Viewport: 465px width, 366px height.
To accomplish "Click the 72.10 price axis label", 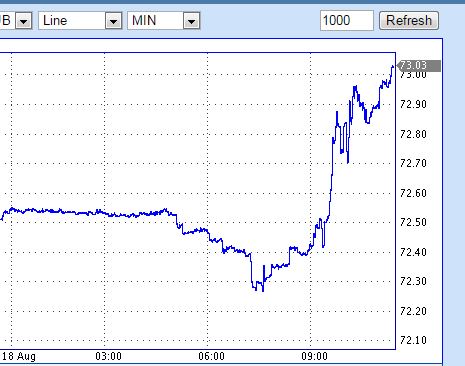I will coord(413,340).
